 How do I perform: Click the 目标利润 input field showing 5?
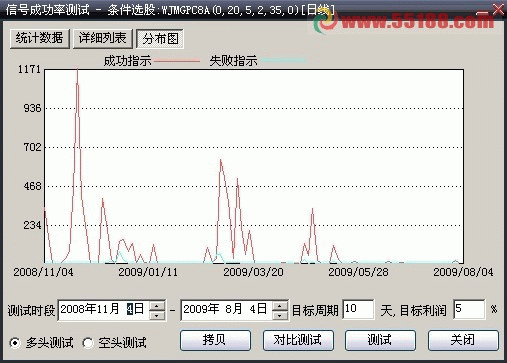[469, 310]
